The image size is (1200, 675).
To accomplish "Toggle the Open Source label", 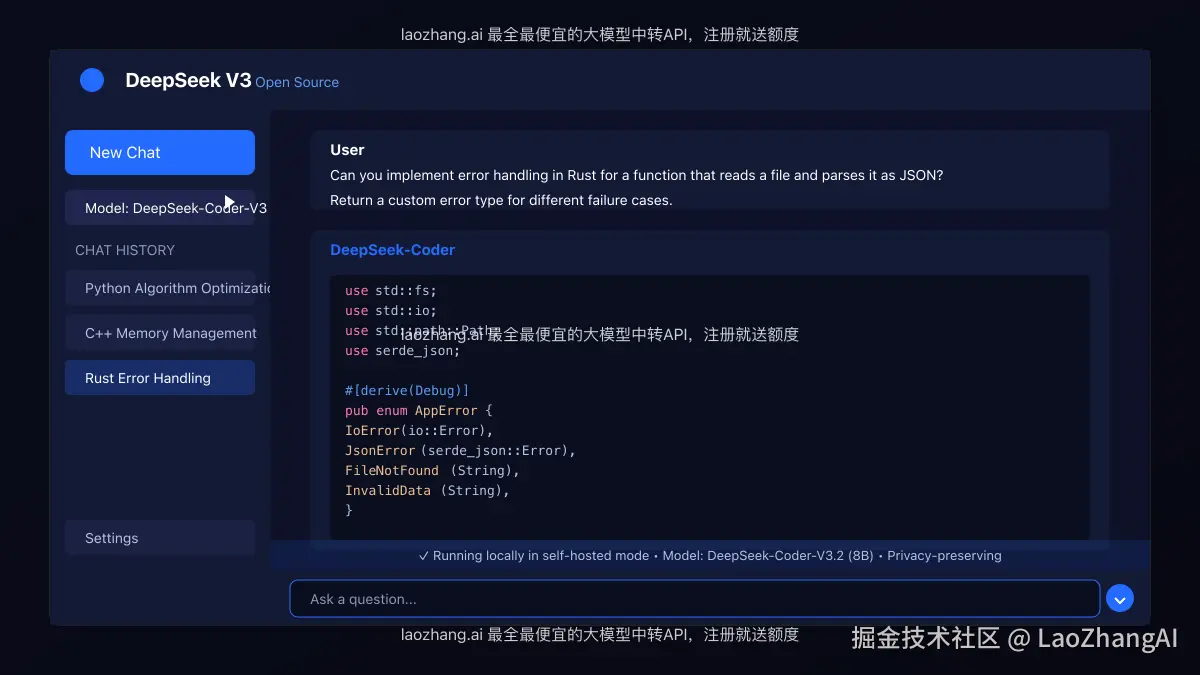I will (296, 82).
